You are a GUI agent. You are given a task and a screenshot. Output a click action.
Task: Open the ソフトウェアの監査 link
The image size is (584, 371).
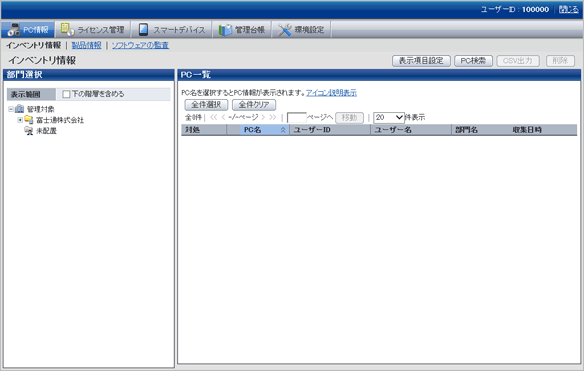(140, 45)
